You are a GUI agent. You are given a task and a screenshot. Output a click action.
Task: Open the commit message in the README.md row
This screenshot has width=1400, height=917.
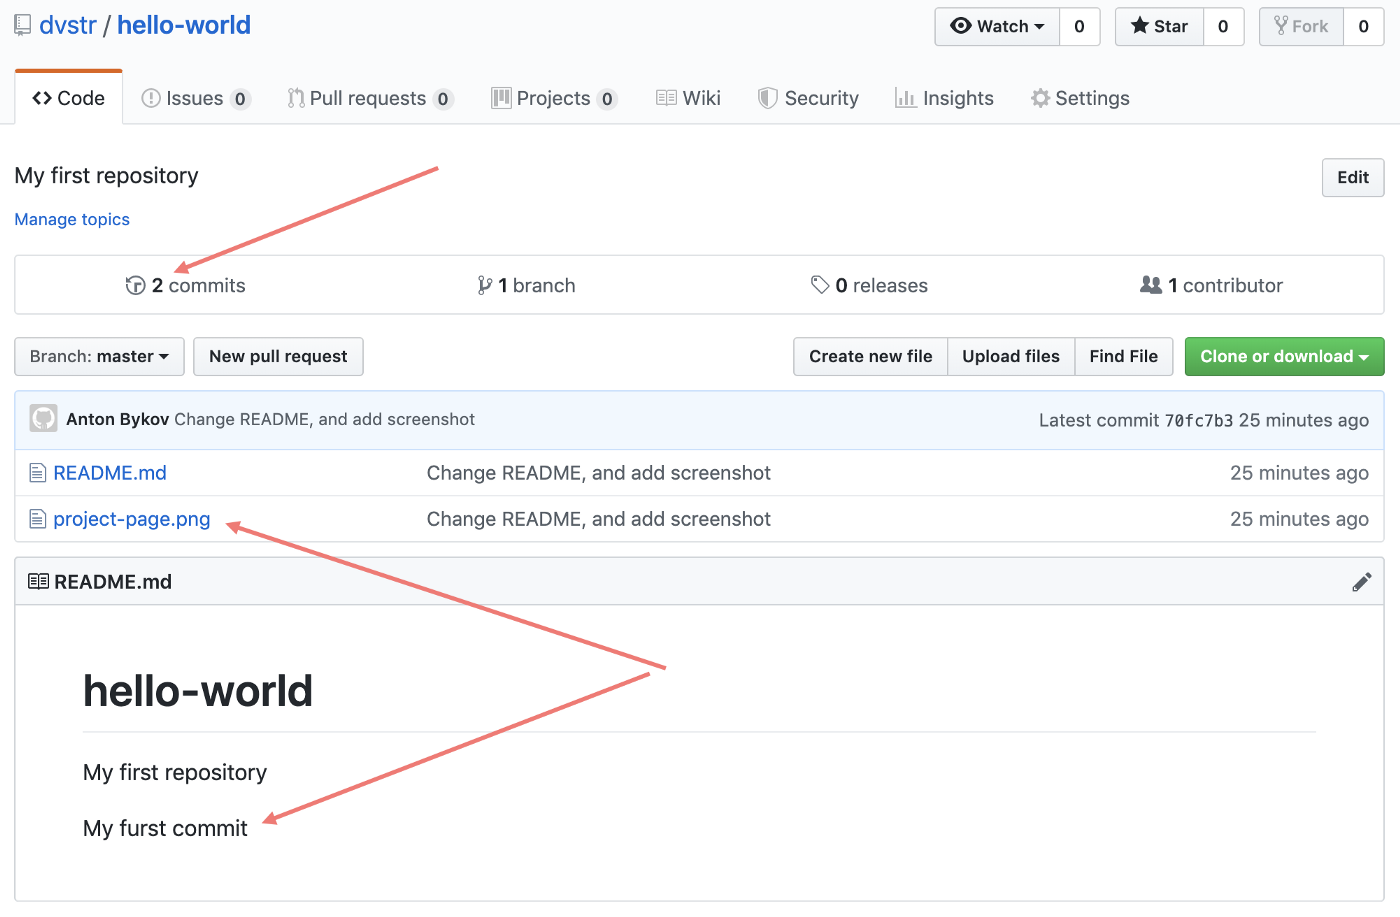point(599,473)
